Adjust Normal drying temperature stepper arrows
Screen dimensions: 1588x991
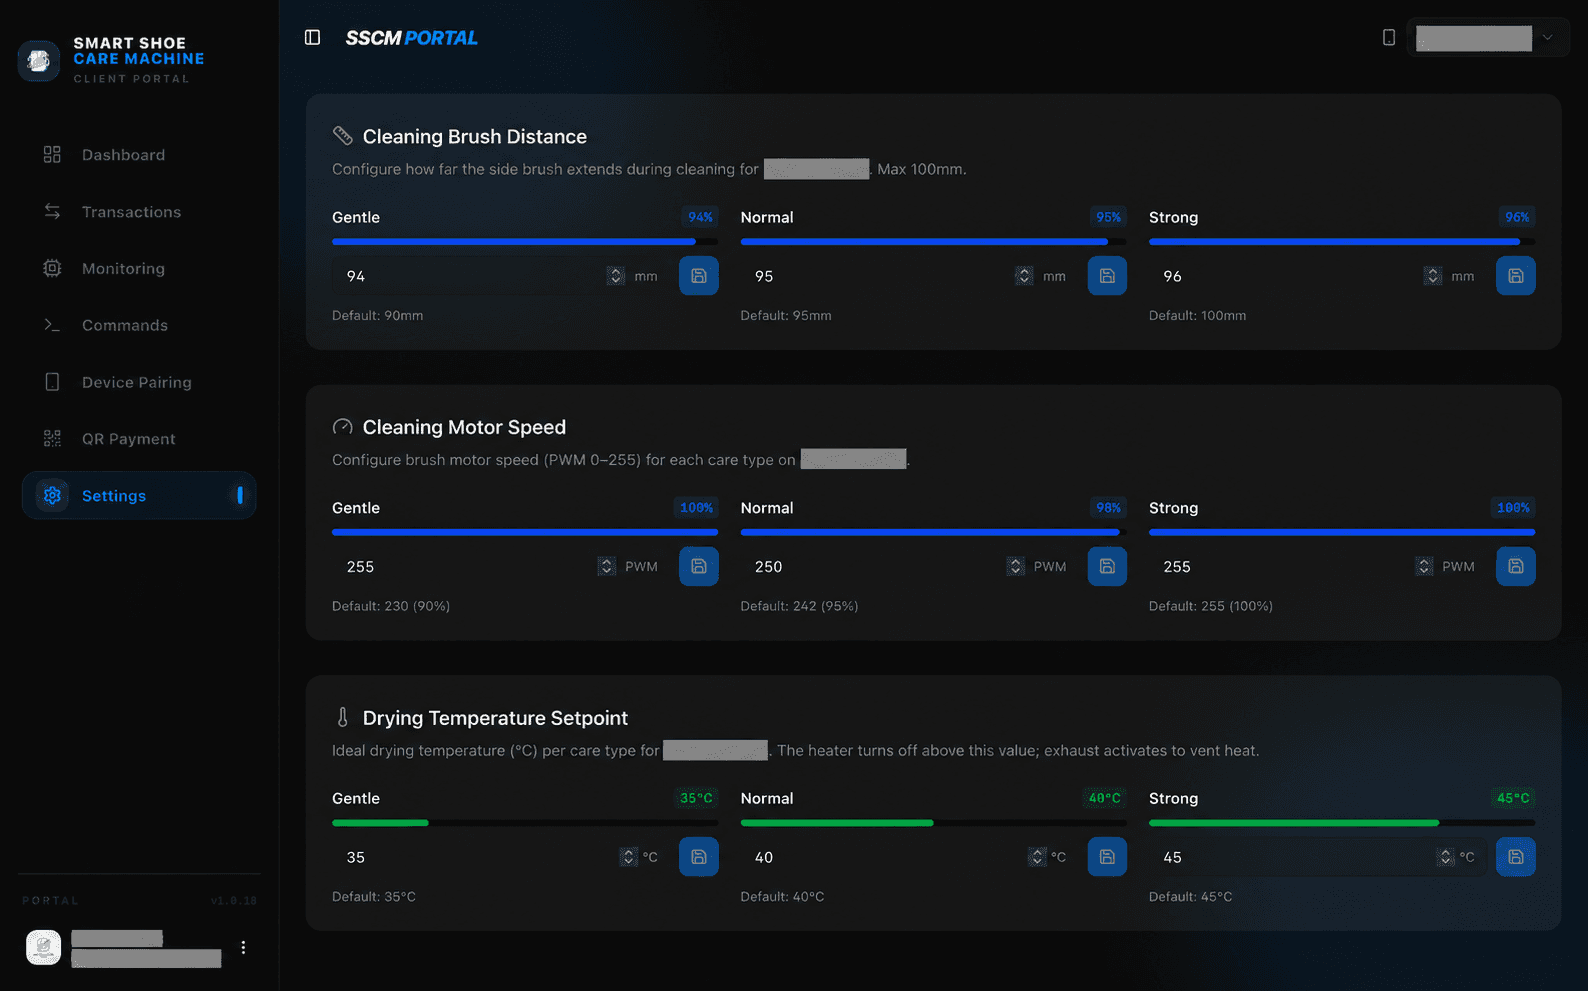point(1037,857)
